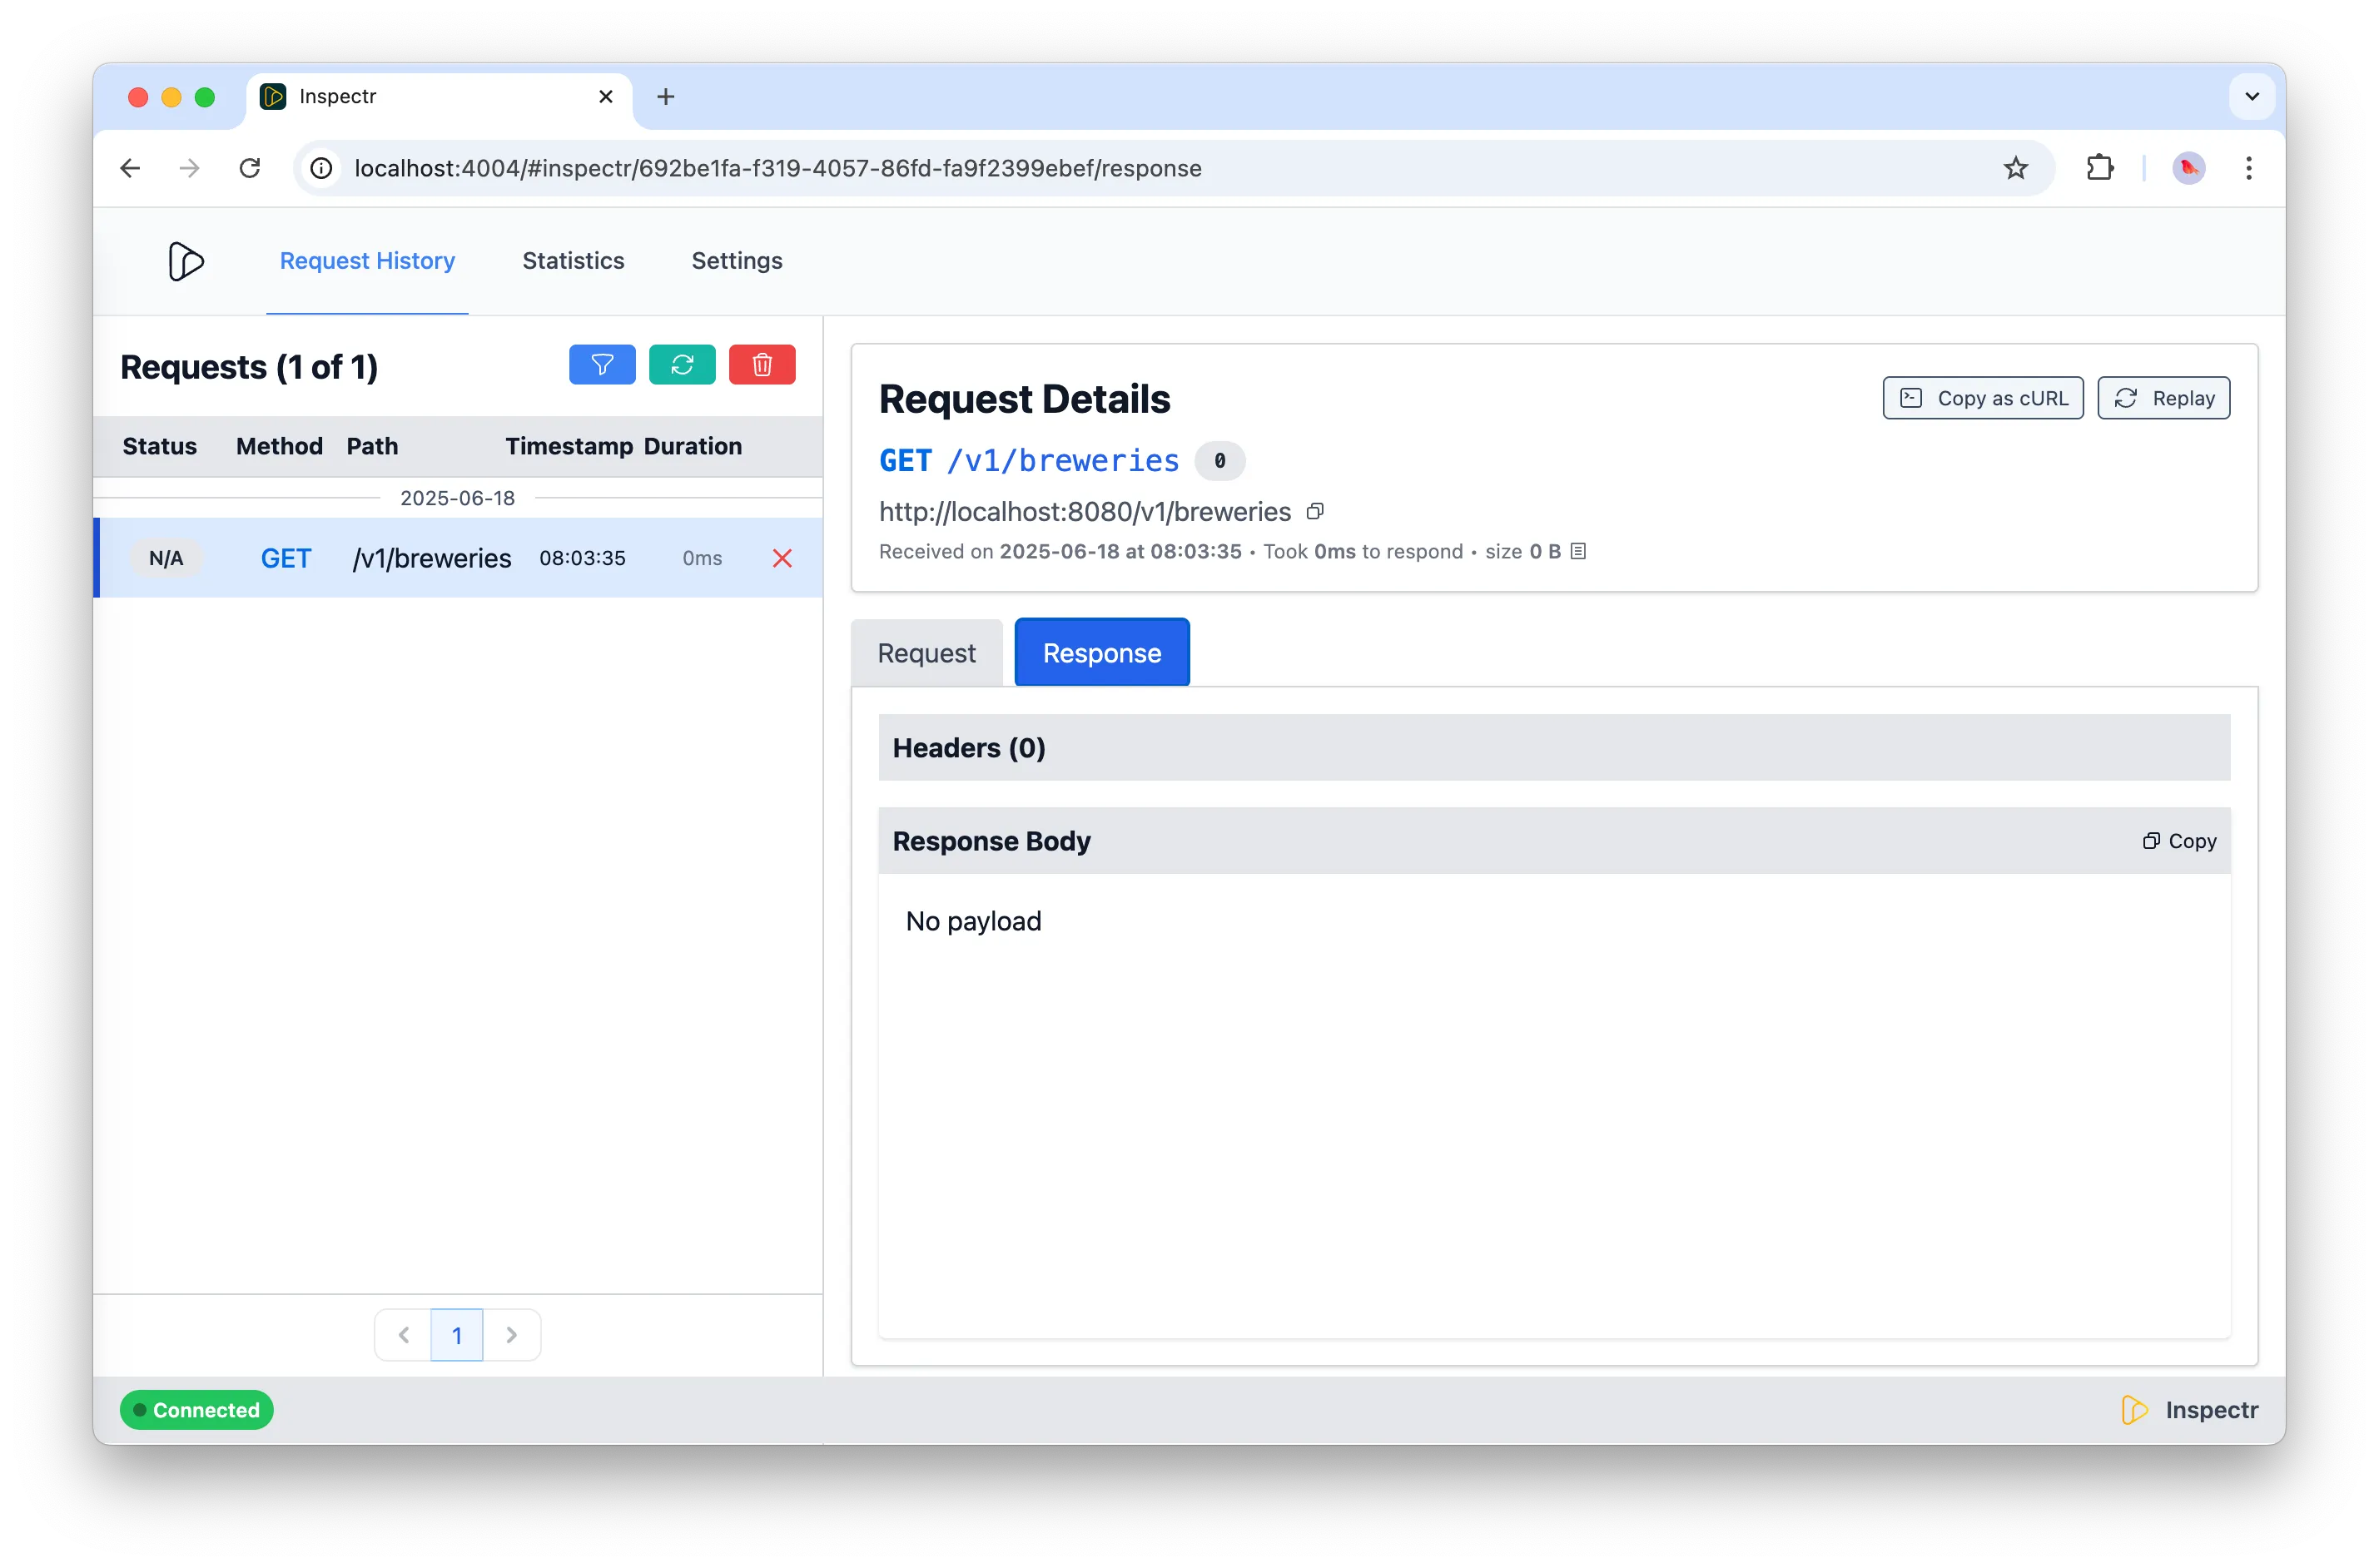The height and width of the screenshot is (1568, 2379).
Task: Open the Statistics menu item
Action: coord(573,261)
